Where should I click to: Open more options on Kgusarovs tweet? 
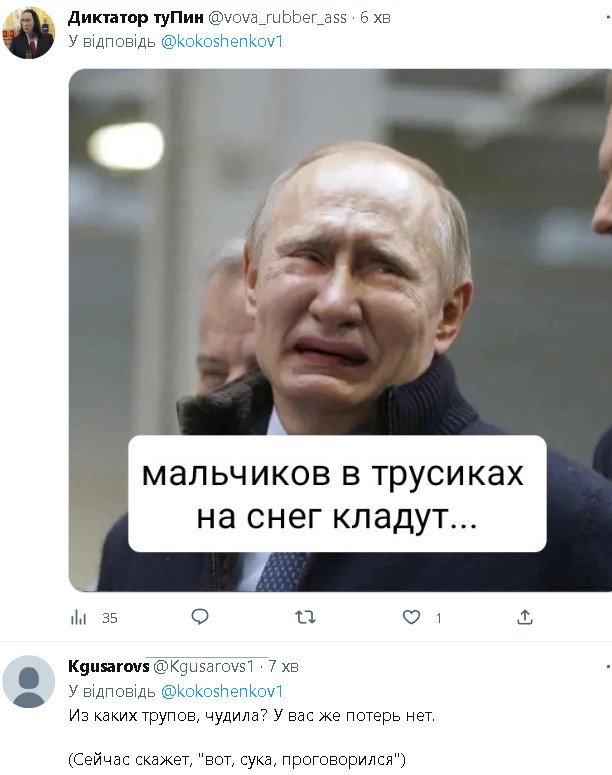click(x=608, y=667)
